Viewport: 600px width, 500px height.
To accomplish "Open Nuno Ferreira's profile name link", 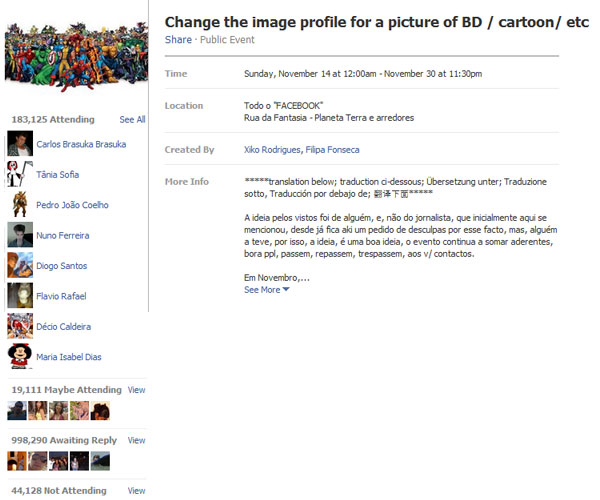I will point(63,236).
